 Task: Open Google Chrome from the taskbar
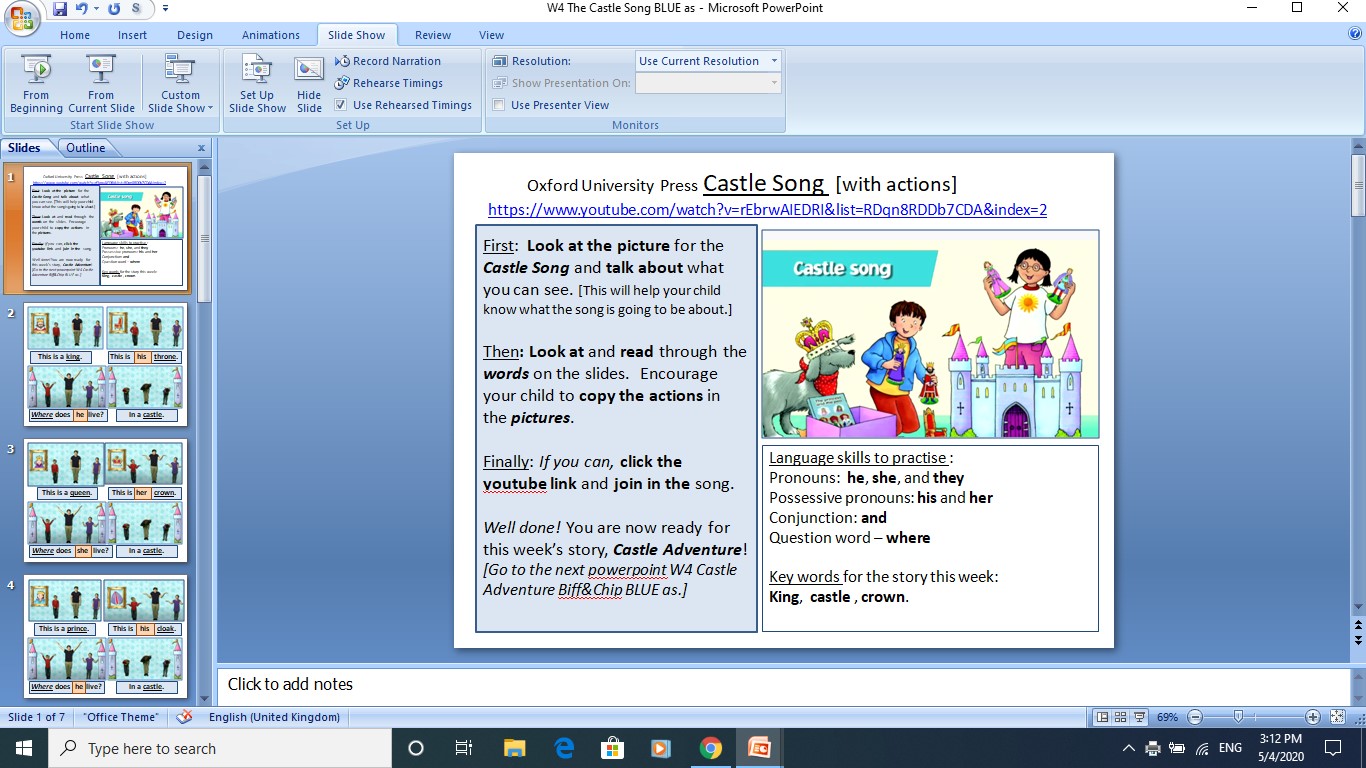[x=711, y=748]
